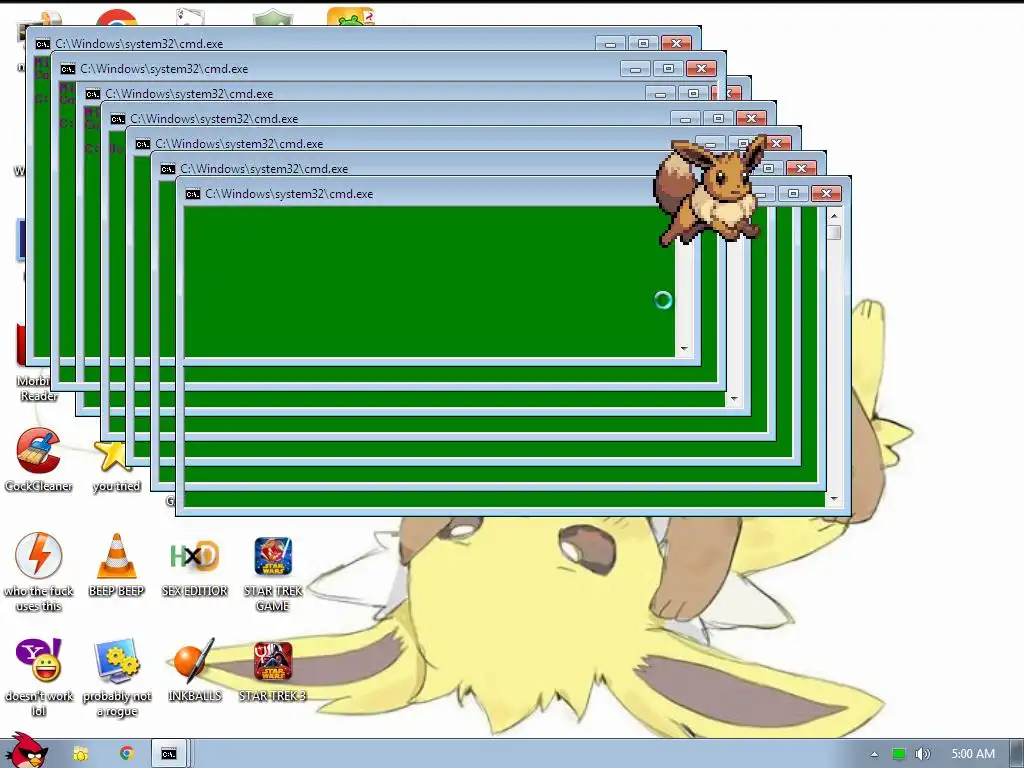Close the third-from-front cmd.exe window
Image resolution: width=1024 pixels, height=768 pixels.
776,143
